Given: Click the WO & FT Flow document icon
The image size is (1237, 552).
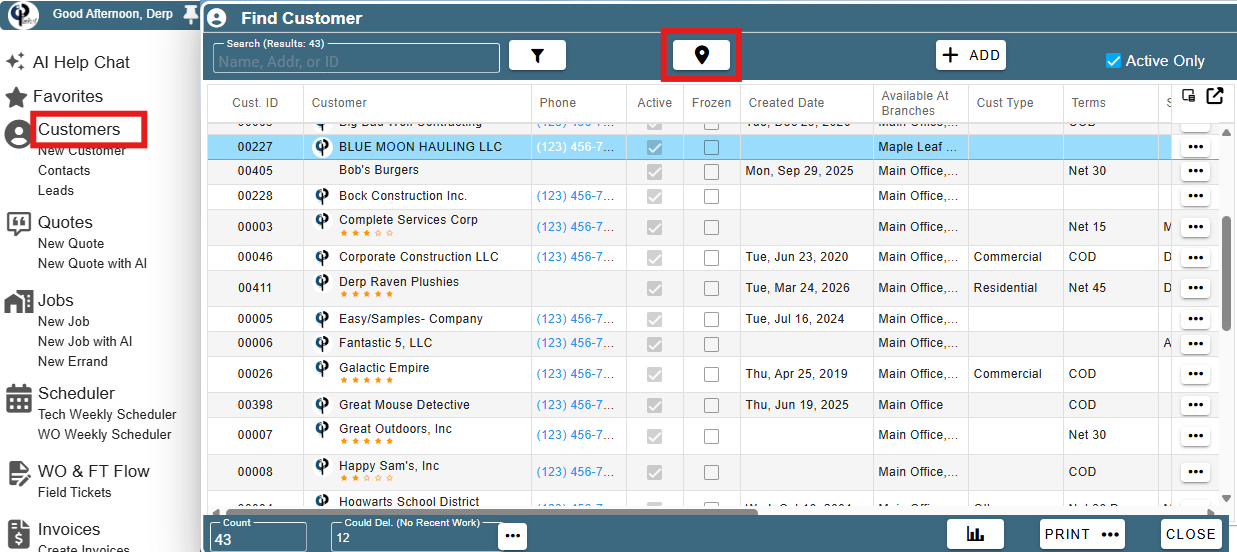Looking at the screenshot, I should point(19,474).
